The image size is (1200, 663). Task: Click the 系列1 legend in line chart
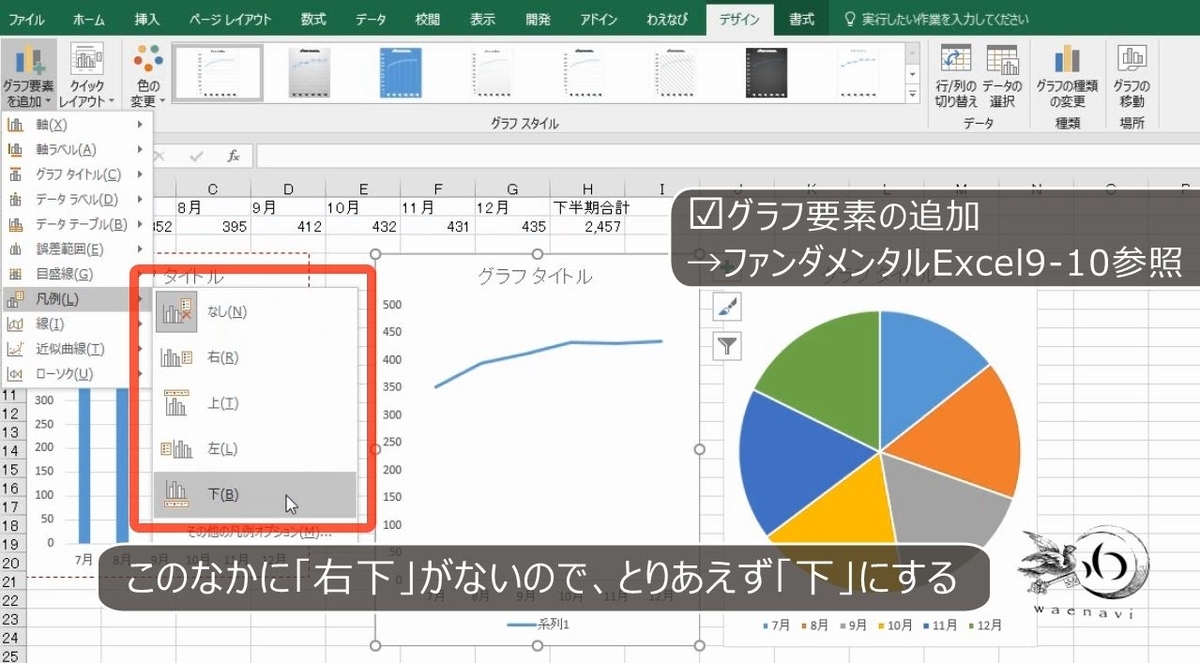tap(536, 624)
